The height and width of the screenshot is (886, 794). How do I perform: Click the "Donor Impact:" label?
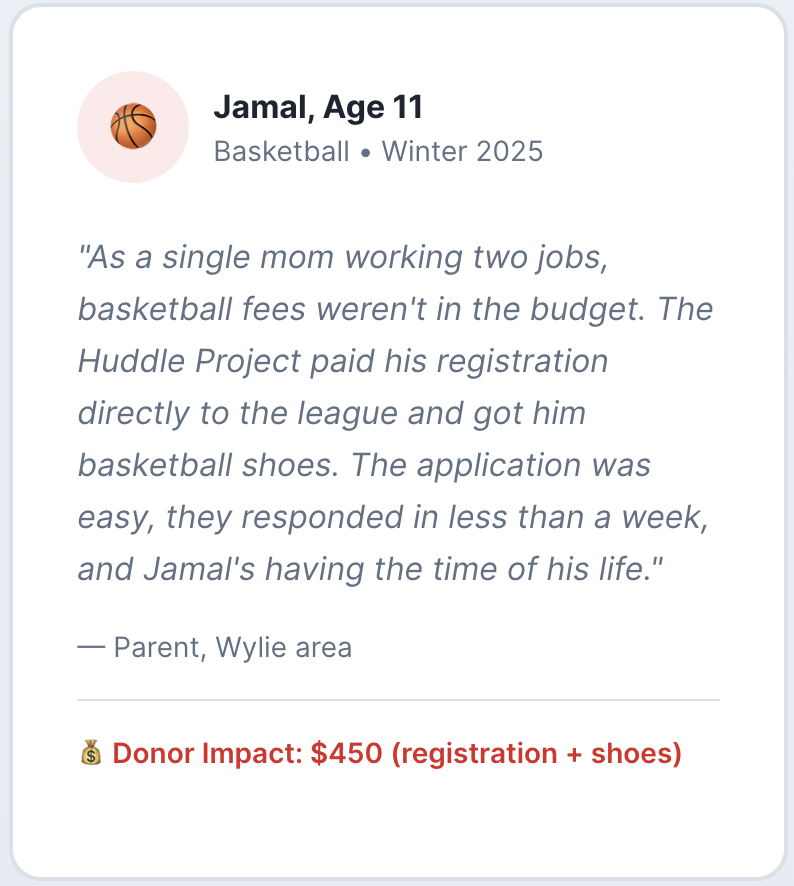coord(207,753)
